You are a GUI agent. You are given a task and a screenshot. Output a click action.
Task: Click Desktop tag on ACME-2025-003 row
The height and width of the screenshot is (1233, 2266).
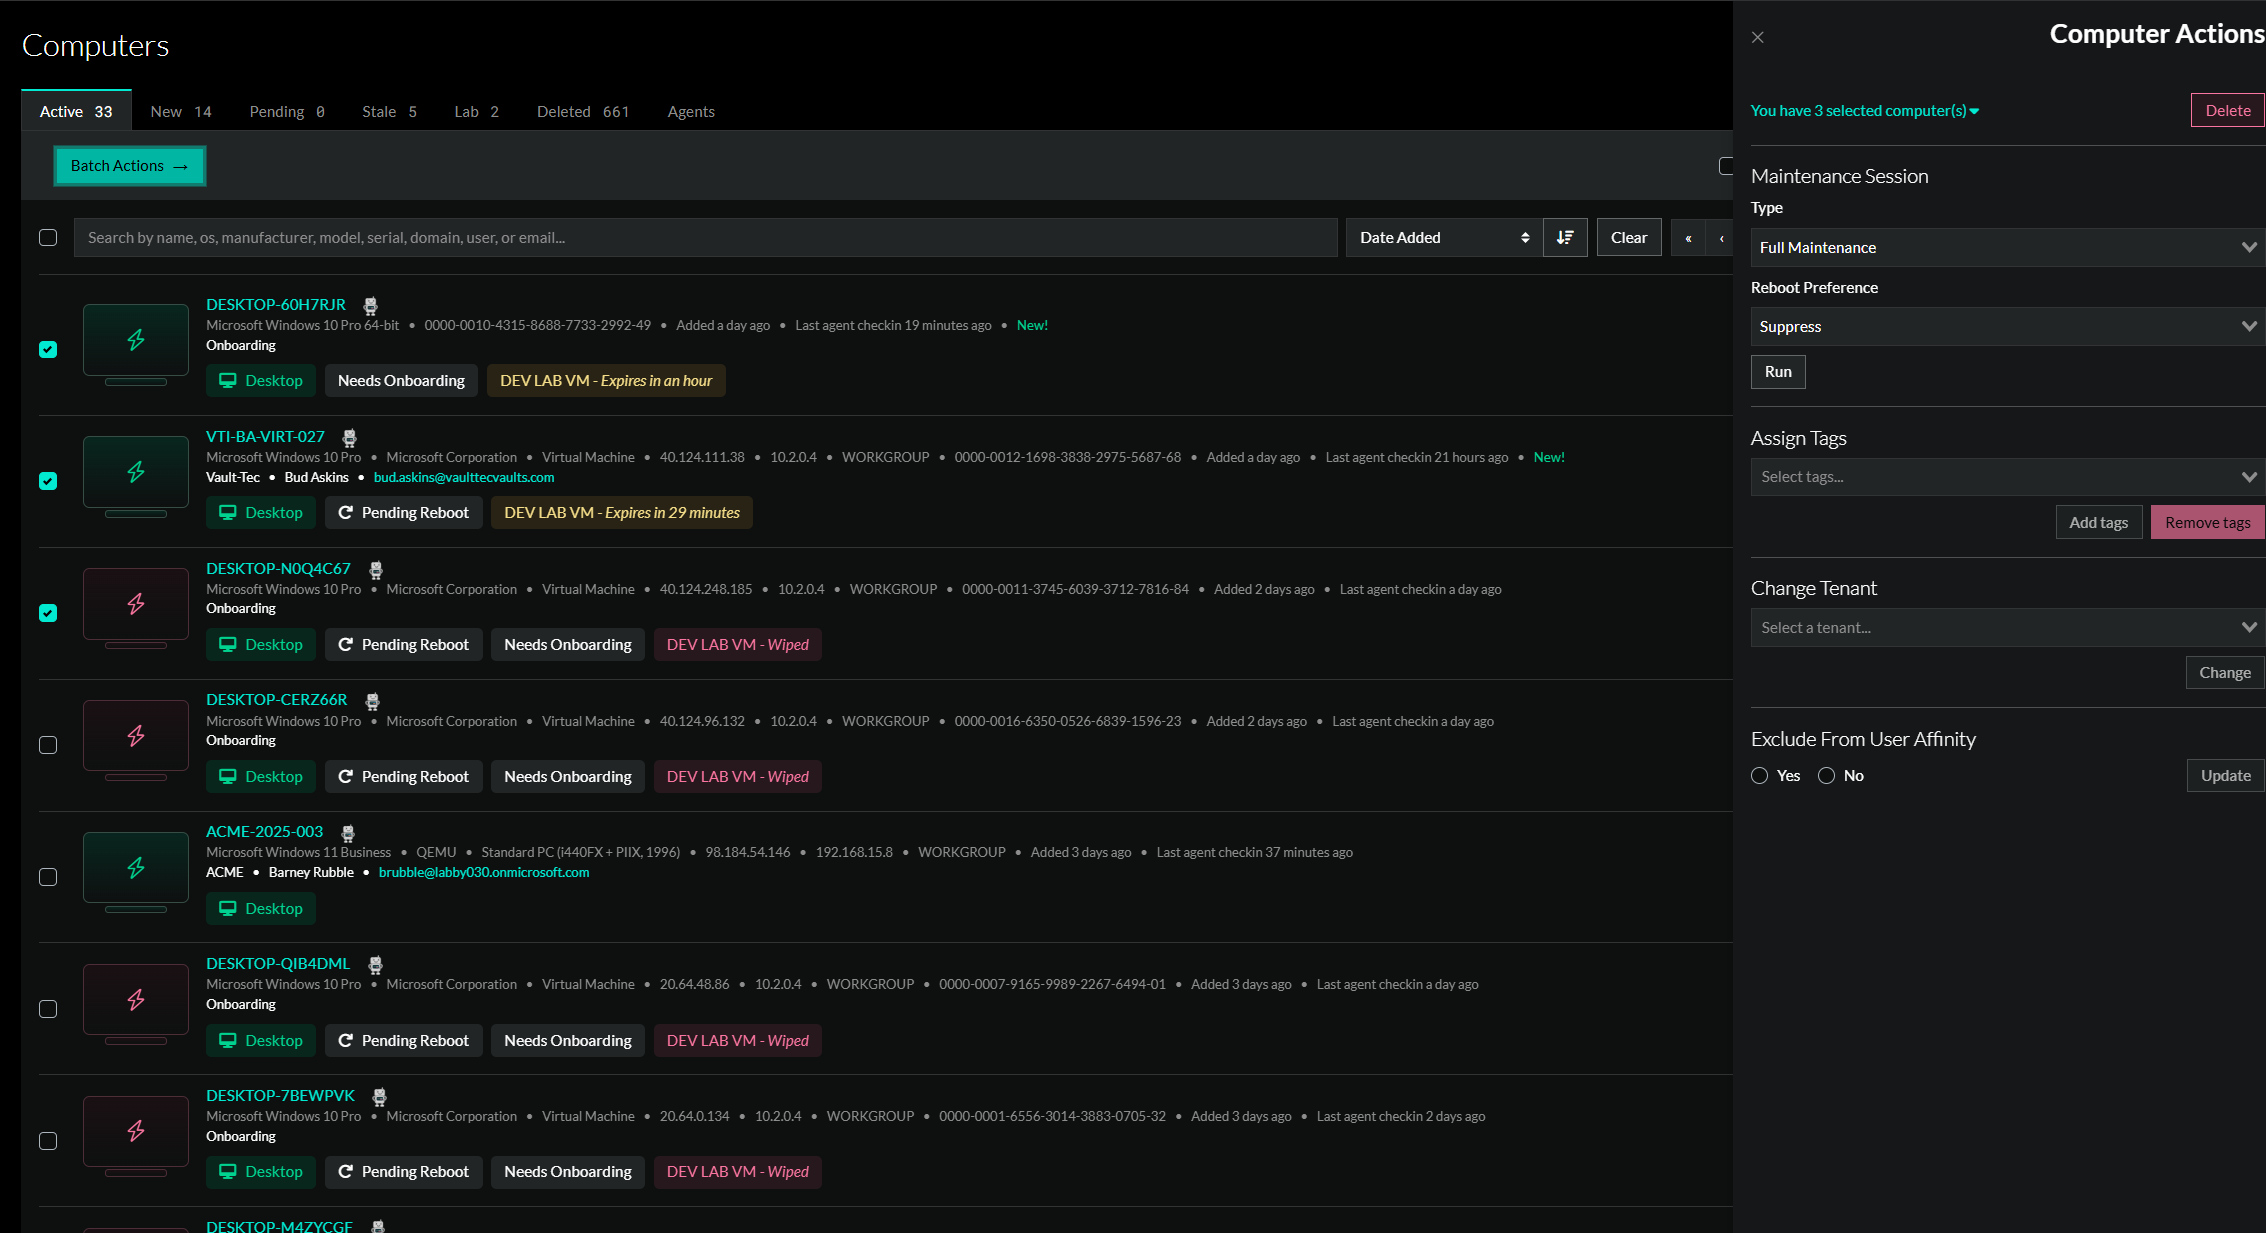[261, 909]
